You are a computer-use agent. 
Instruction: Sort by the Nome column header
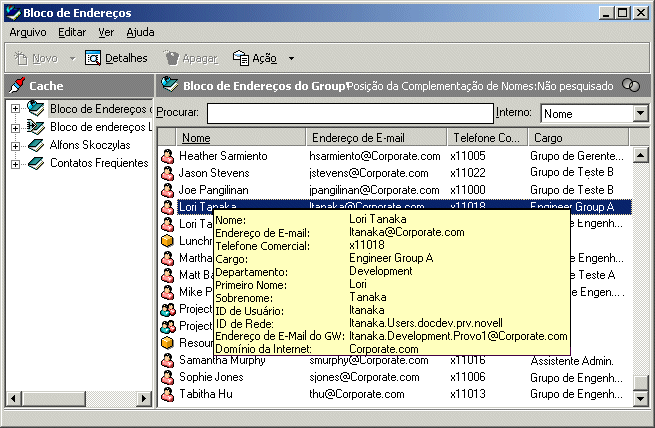tap(197, 137)
